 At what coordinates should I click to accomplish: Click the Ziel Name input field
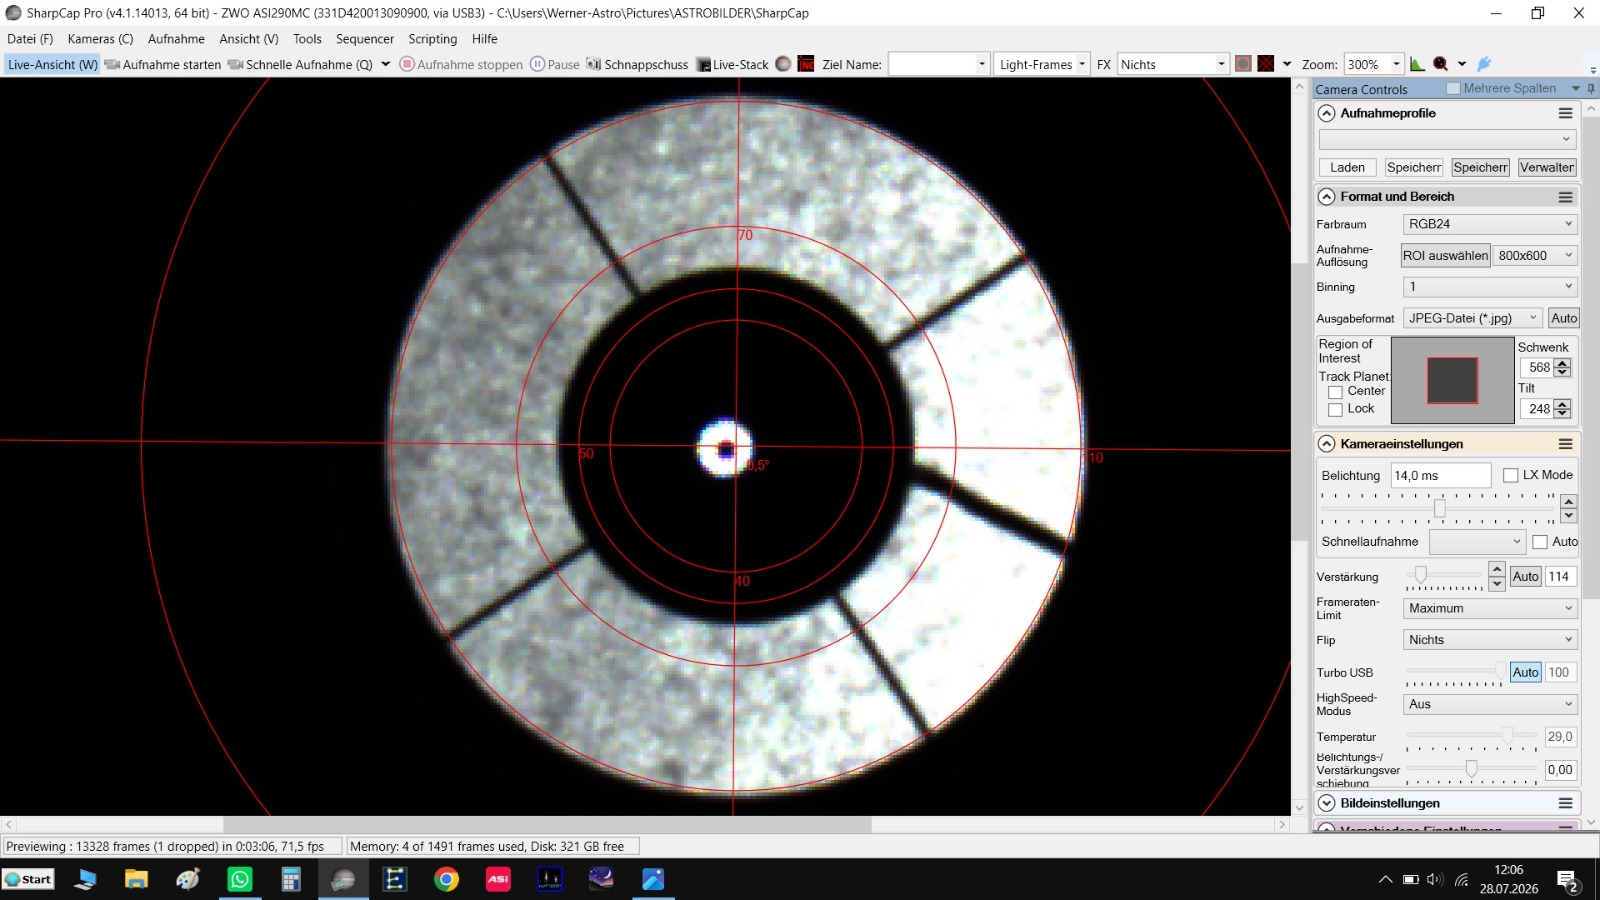(x=939, y=64)
